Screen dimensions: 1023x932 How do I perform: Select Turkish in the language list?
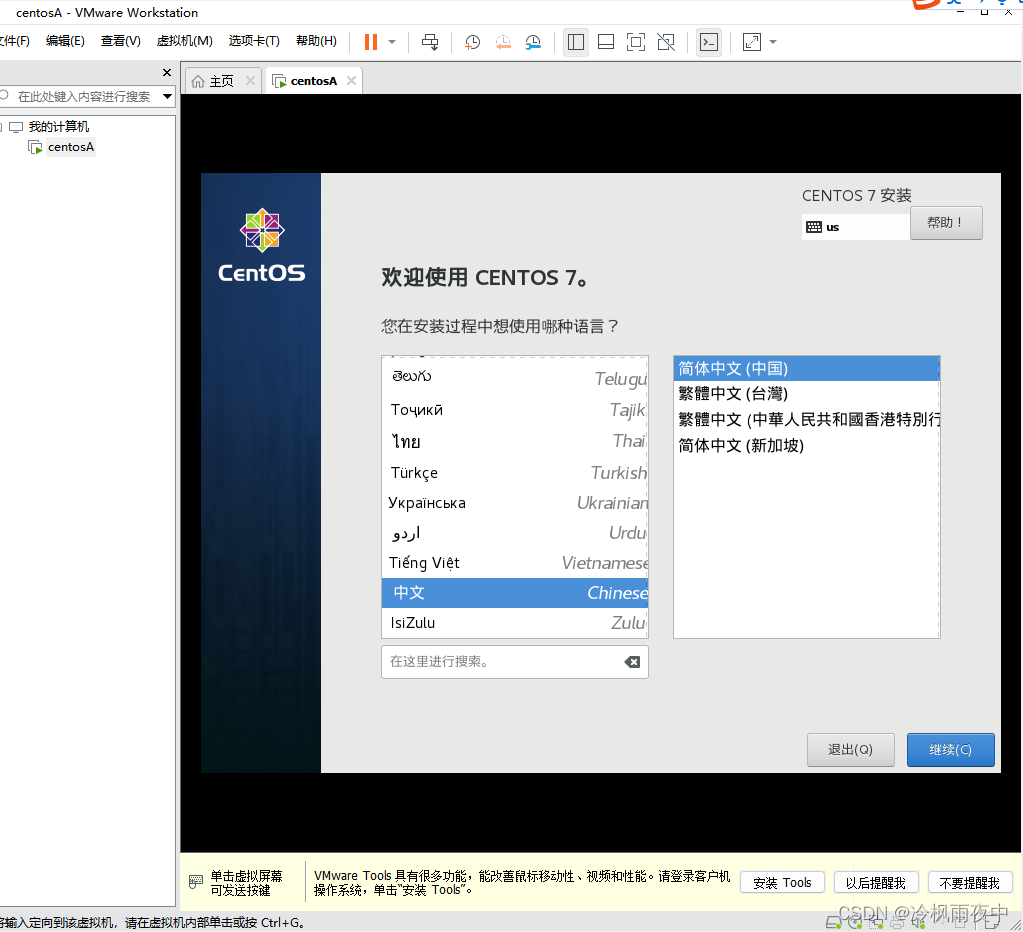[515, 472]
